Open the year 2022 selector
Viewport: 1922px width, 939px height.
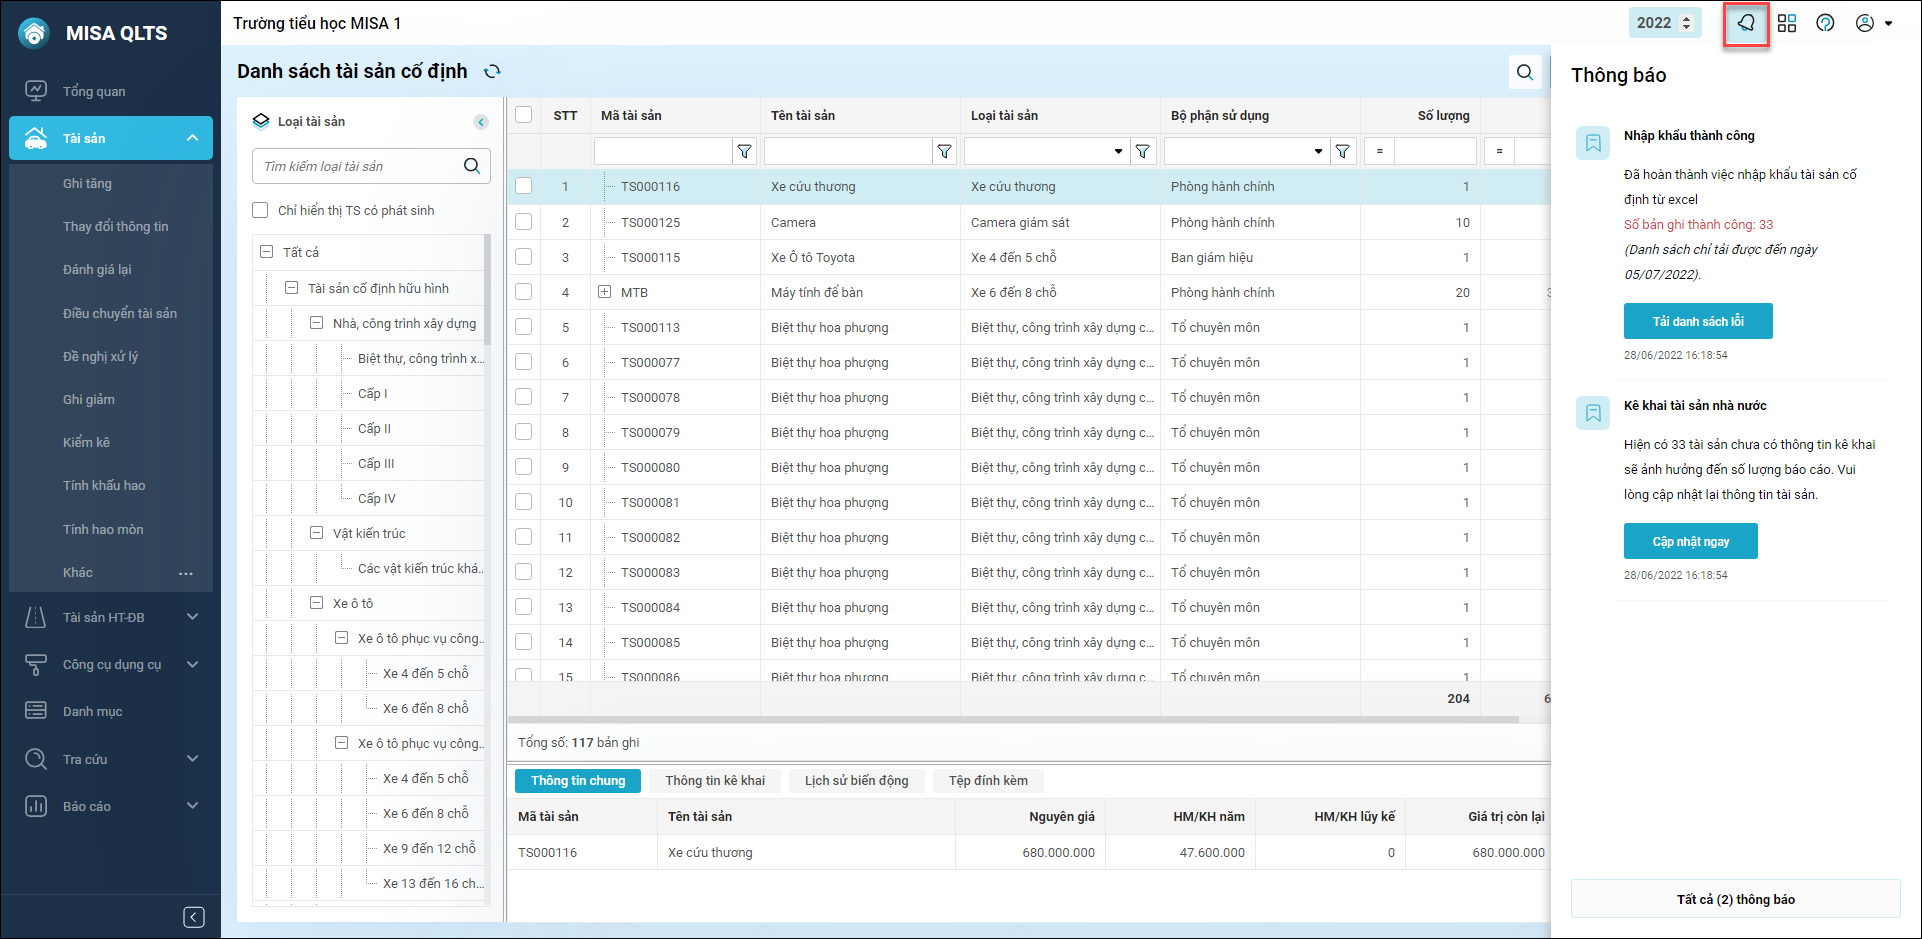point(1664,23)
